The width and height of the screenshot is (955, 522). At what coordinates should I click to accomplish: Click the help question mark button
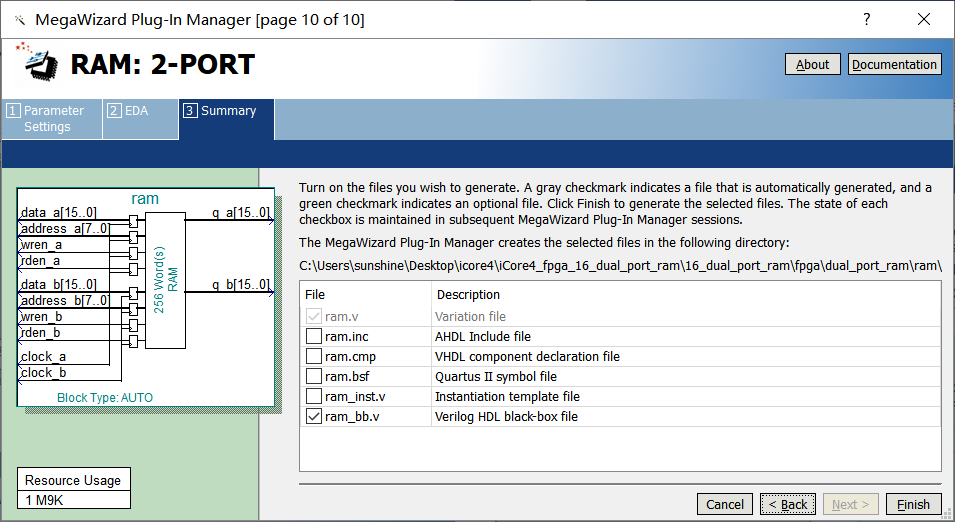[x=866, y=20]
